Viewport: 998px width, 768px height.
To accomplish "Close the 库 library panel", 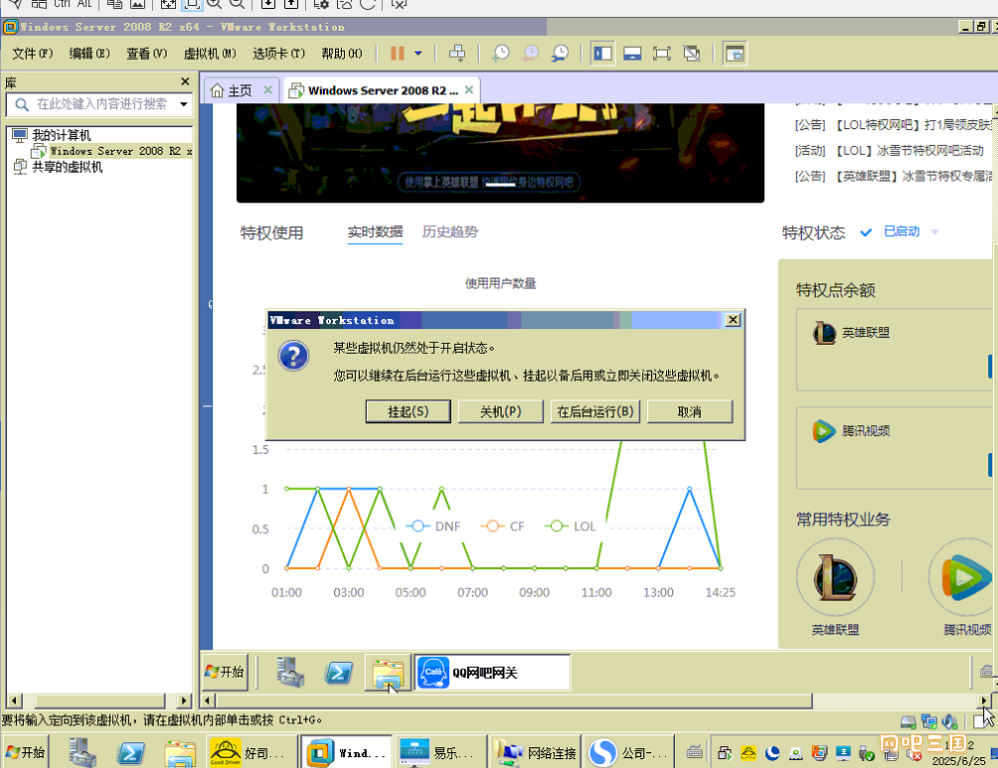I will (x=185, y=81).
